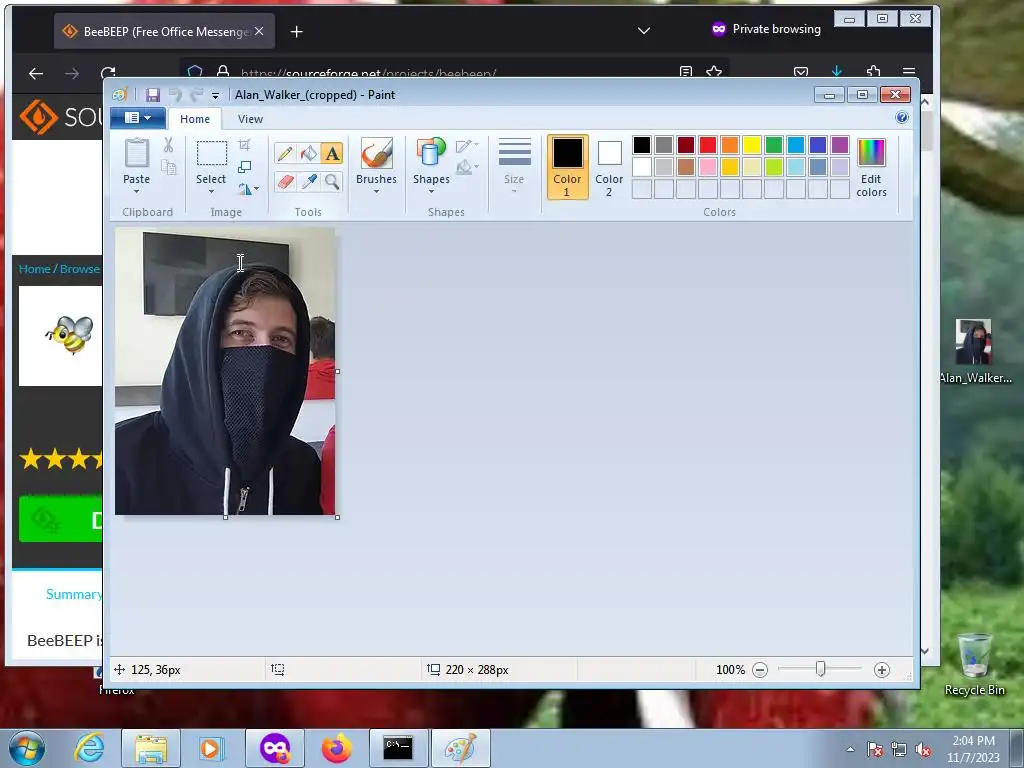Screen dimensions: 1024x768
Task: Click the clock showing 2:04 PM
Action: [x=973, y=741]
